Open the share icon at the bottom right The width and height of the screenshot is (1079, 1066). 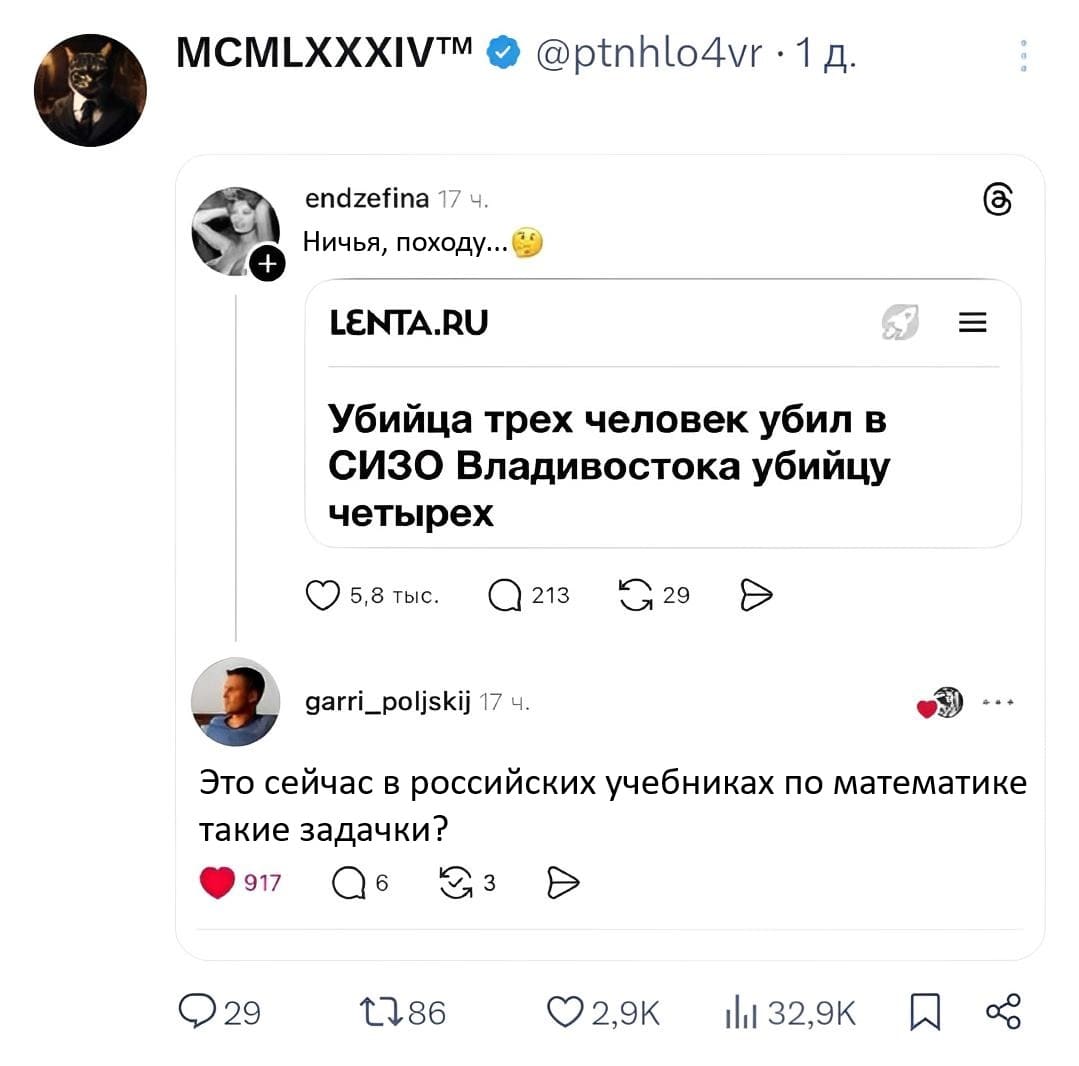(x=1007, y=1012)
